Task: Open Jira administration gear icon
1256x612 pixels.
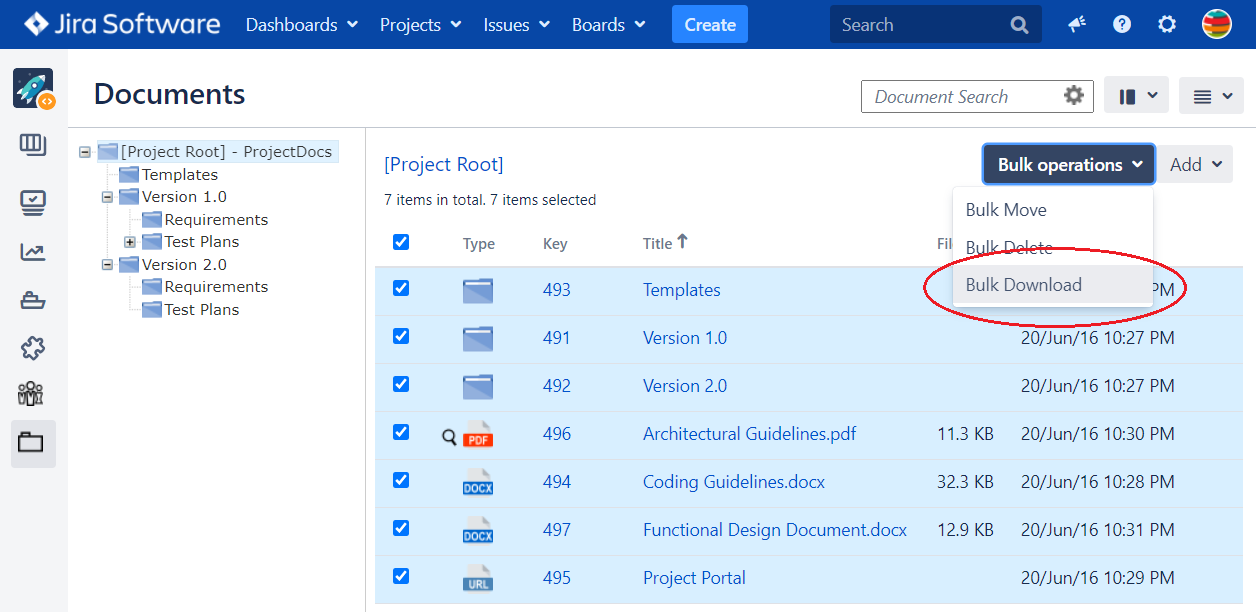Action: click(1167, 25)
